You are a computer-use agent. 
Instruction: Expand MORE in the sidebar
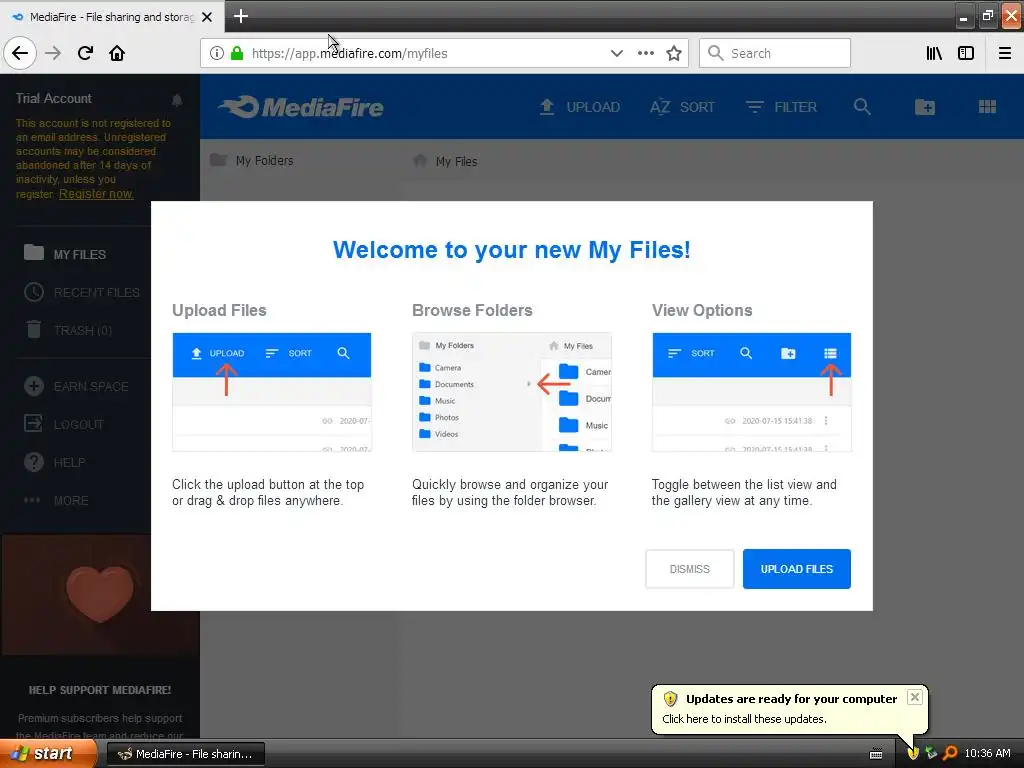click(56, 500)
